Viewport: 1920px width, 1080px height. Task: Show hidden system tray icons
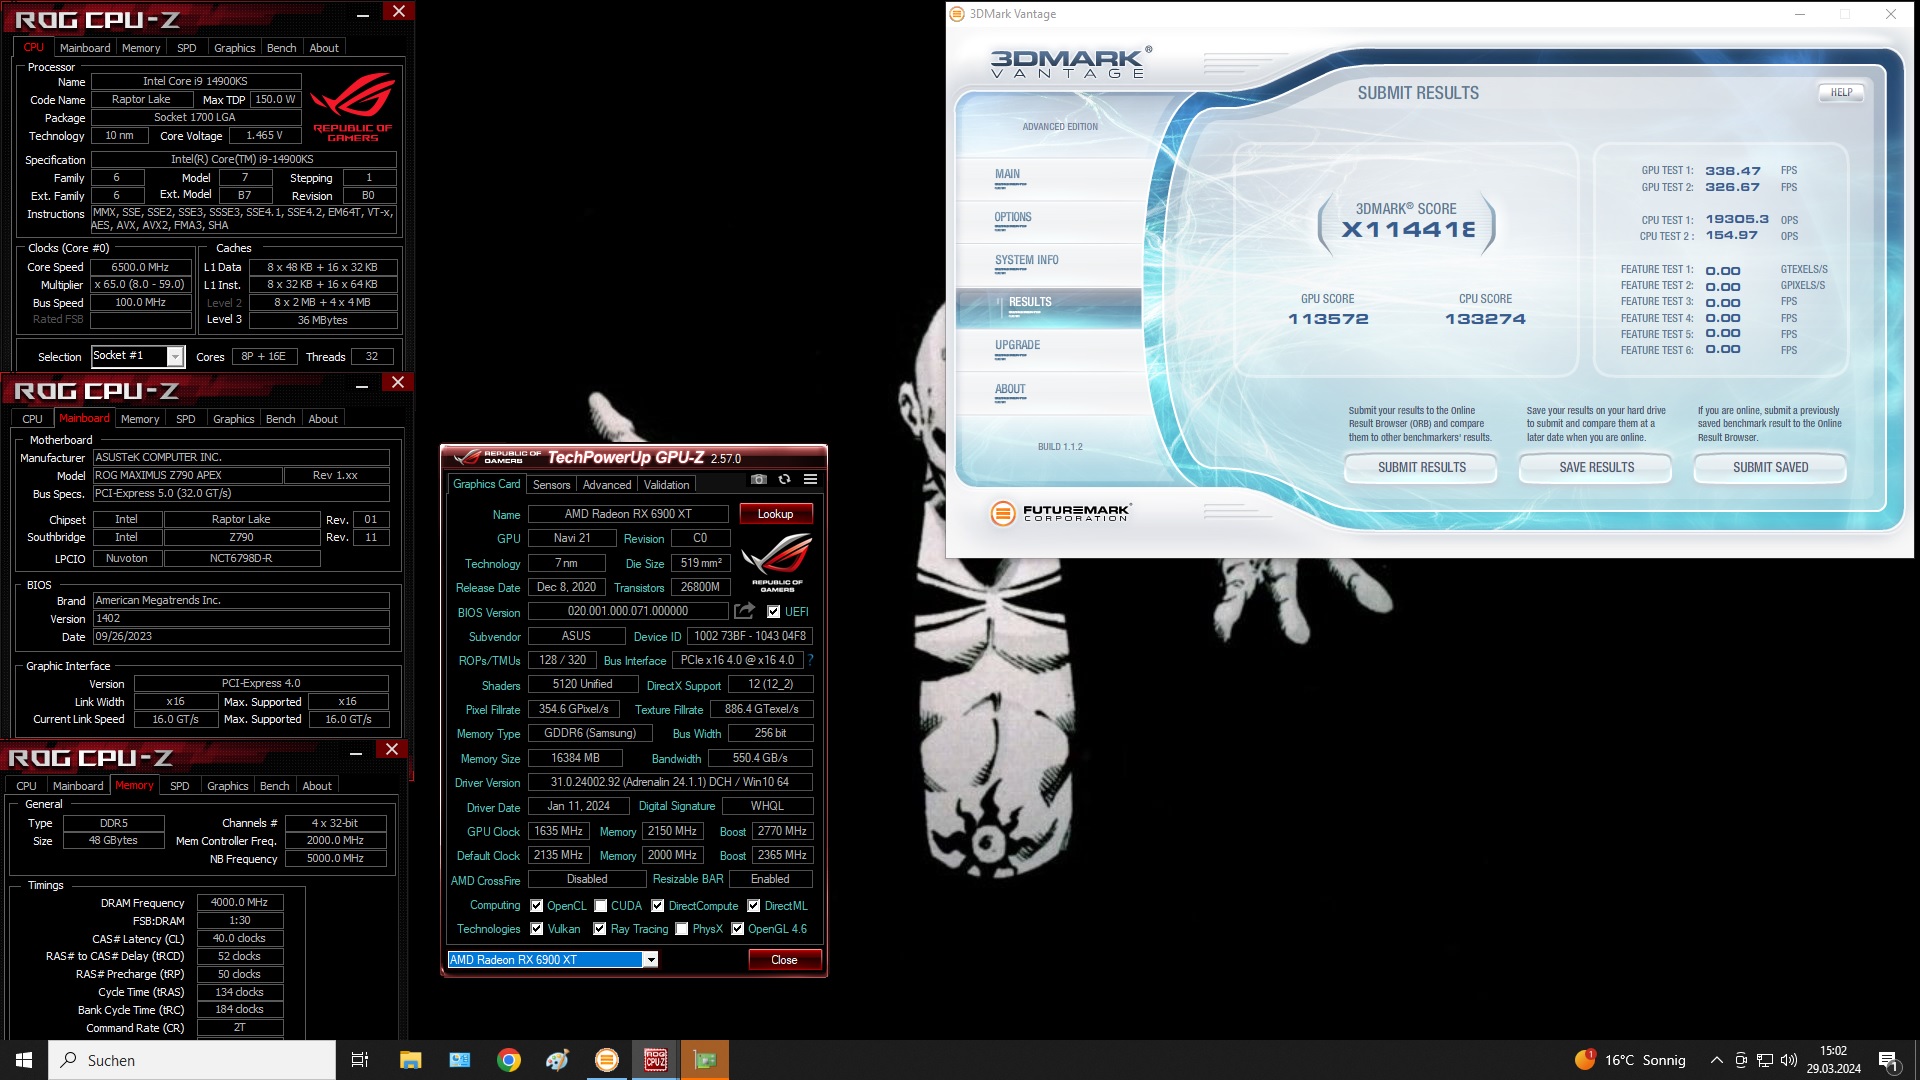(x=1717, y=1060)
